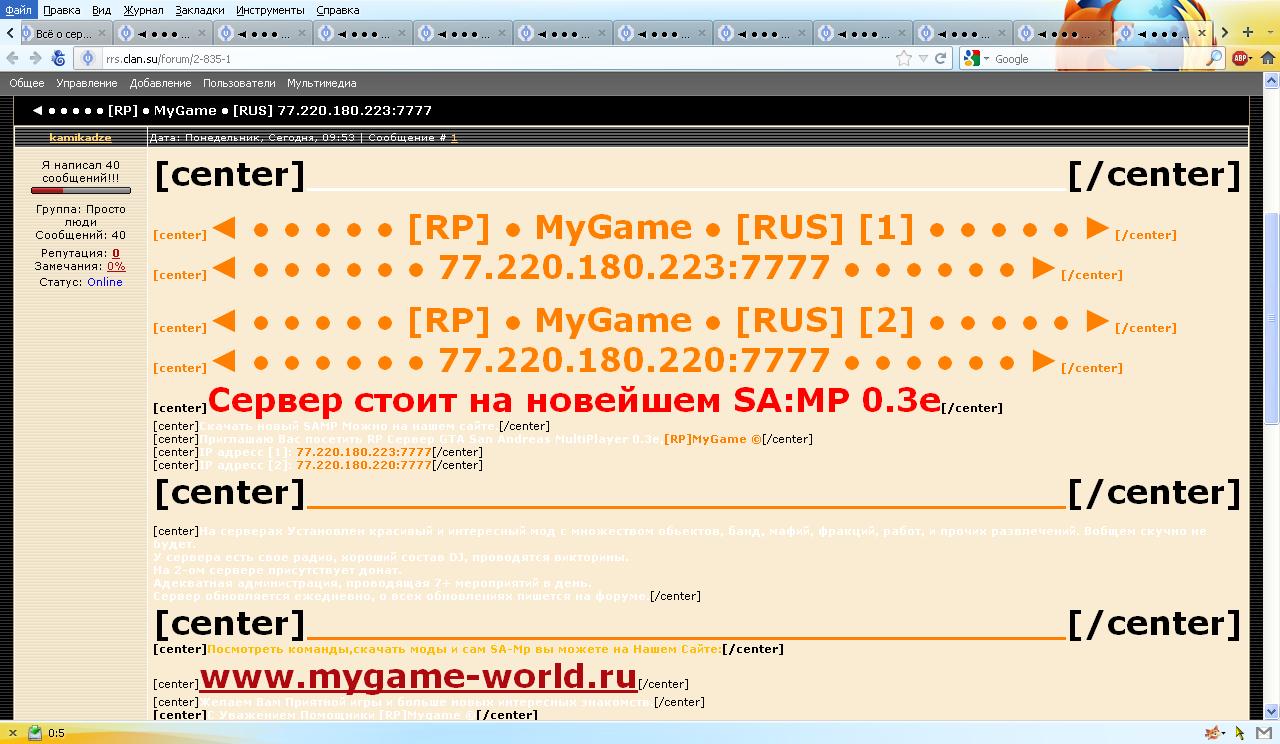Screen dimensions: 1280x744
Task: Open the Adblock Plus ABP icon
Action: [1240, 58]
